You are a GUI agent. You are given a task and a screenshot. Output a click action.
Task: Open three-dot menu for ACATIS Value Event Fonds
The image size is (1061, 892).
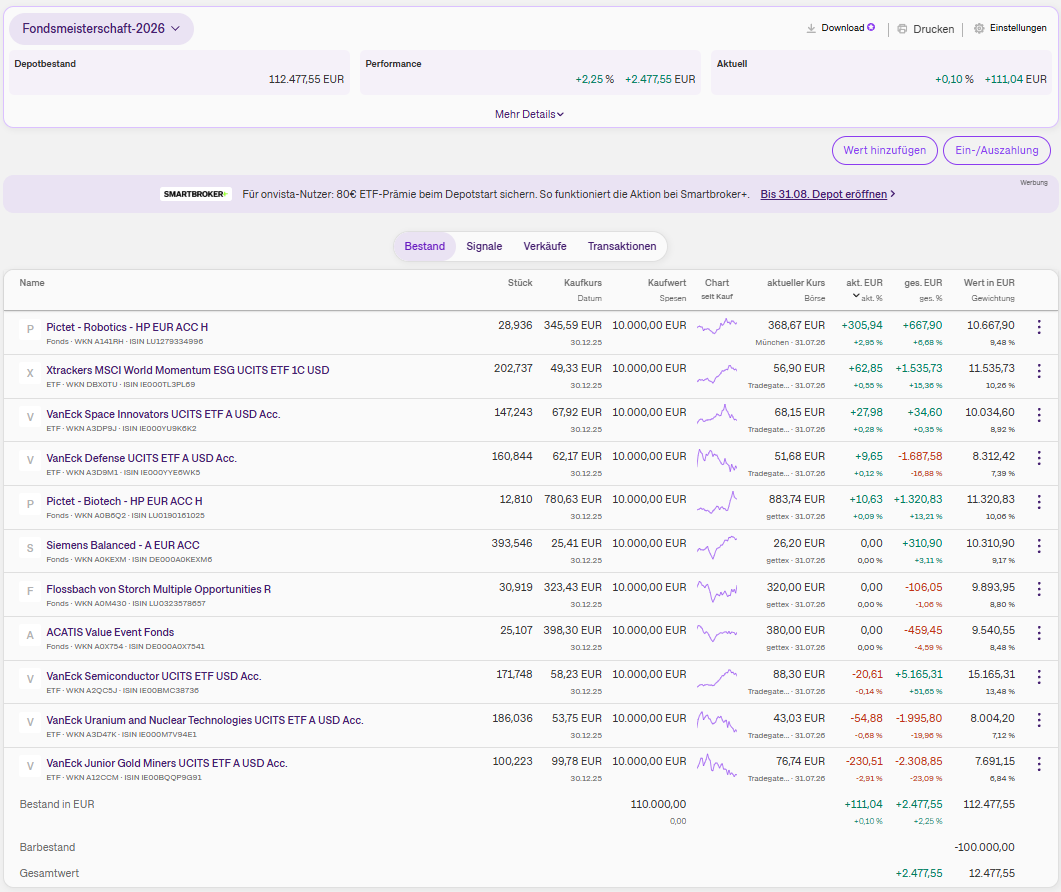1039,633
